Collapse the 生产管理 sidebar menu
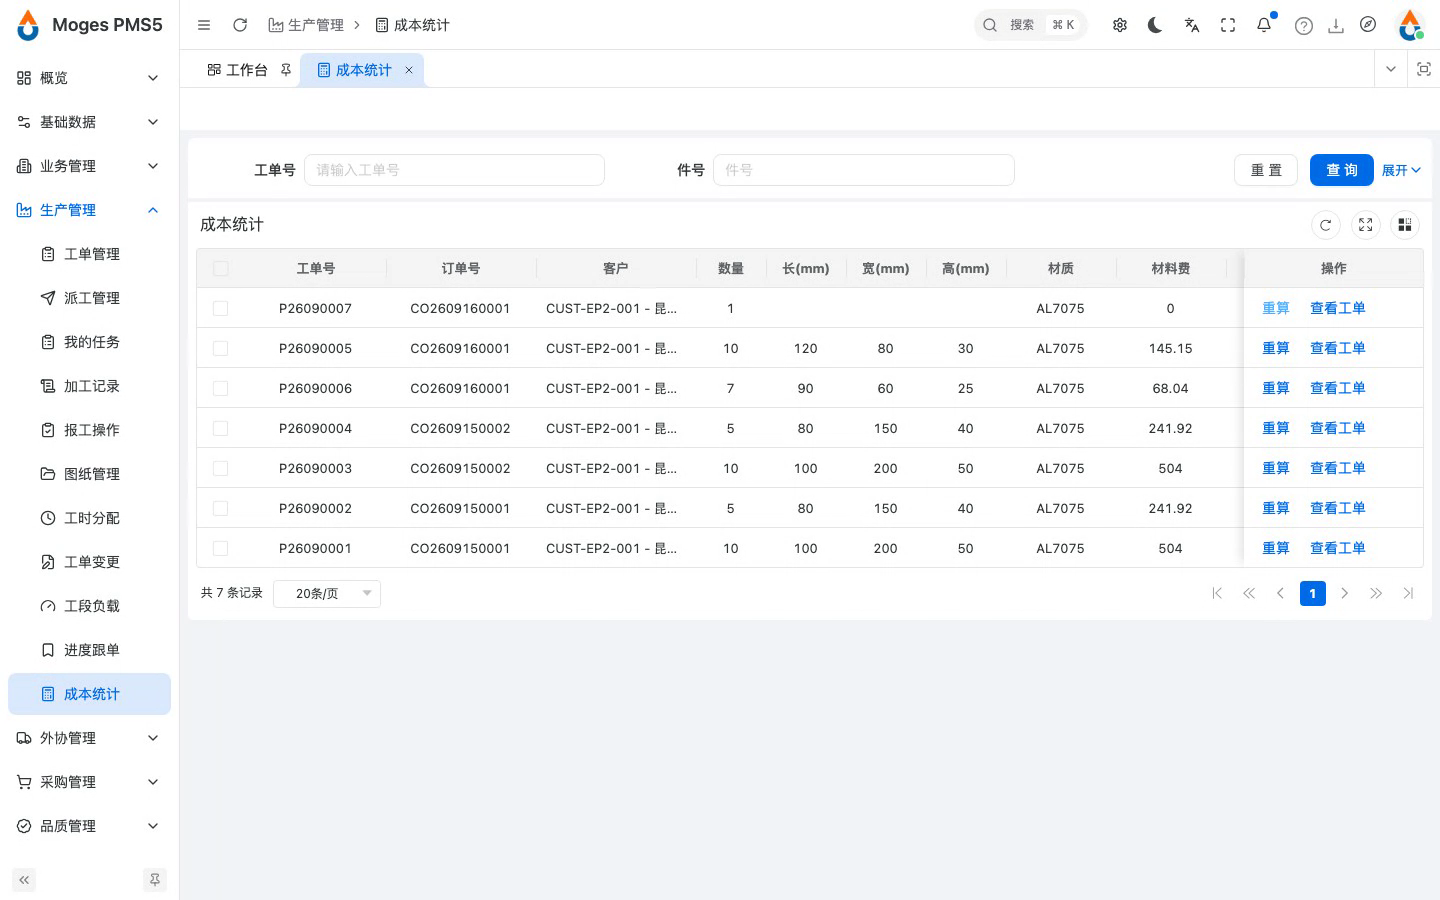The image size is (1440, 900). coord(89,210)
